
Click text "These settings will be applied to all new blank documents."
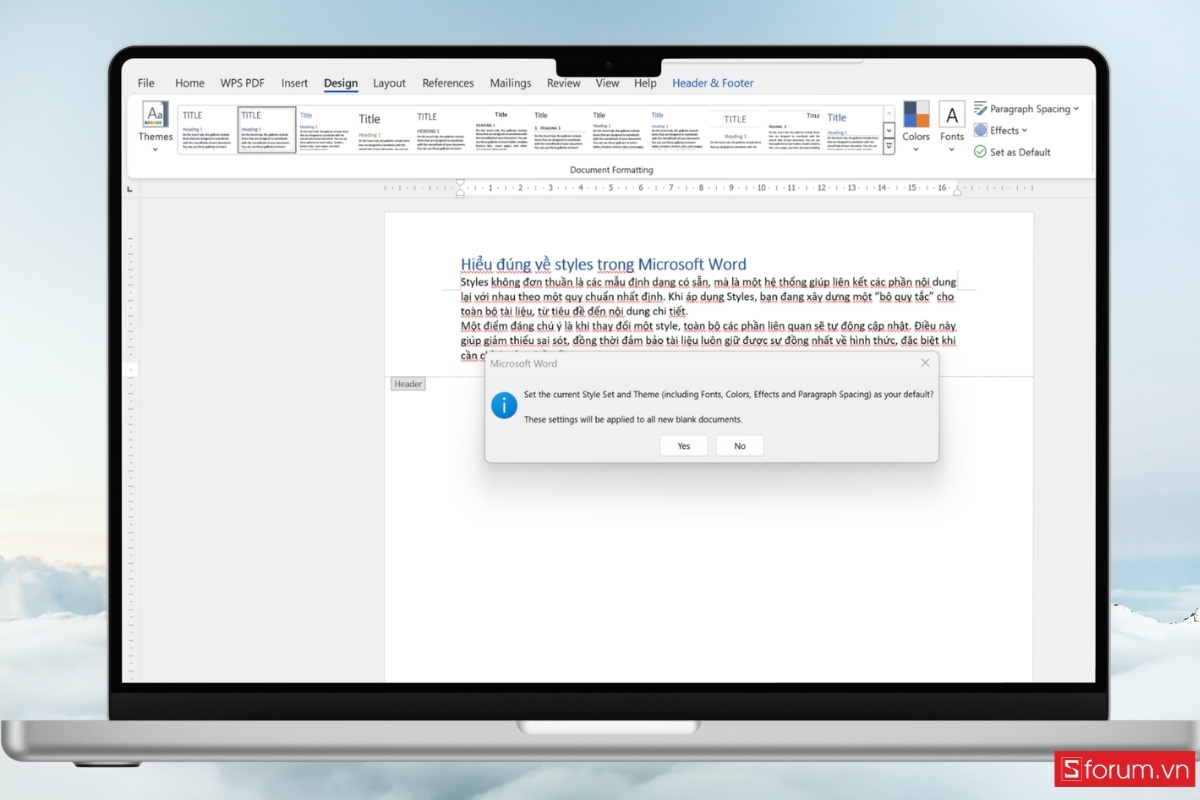click(633, 420)
